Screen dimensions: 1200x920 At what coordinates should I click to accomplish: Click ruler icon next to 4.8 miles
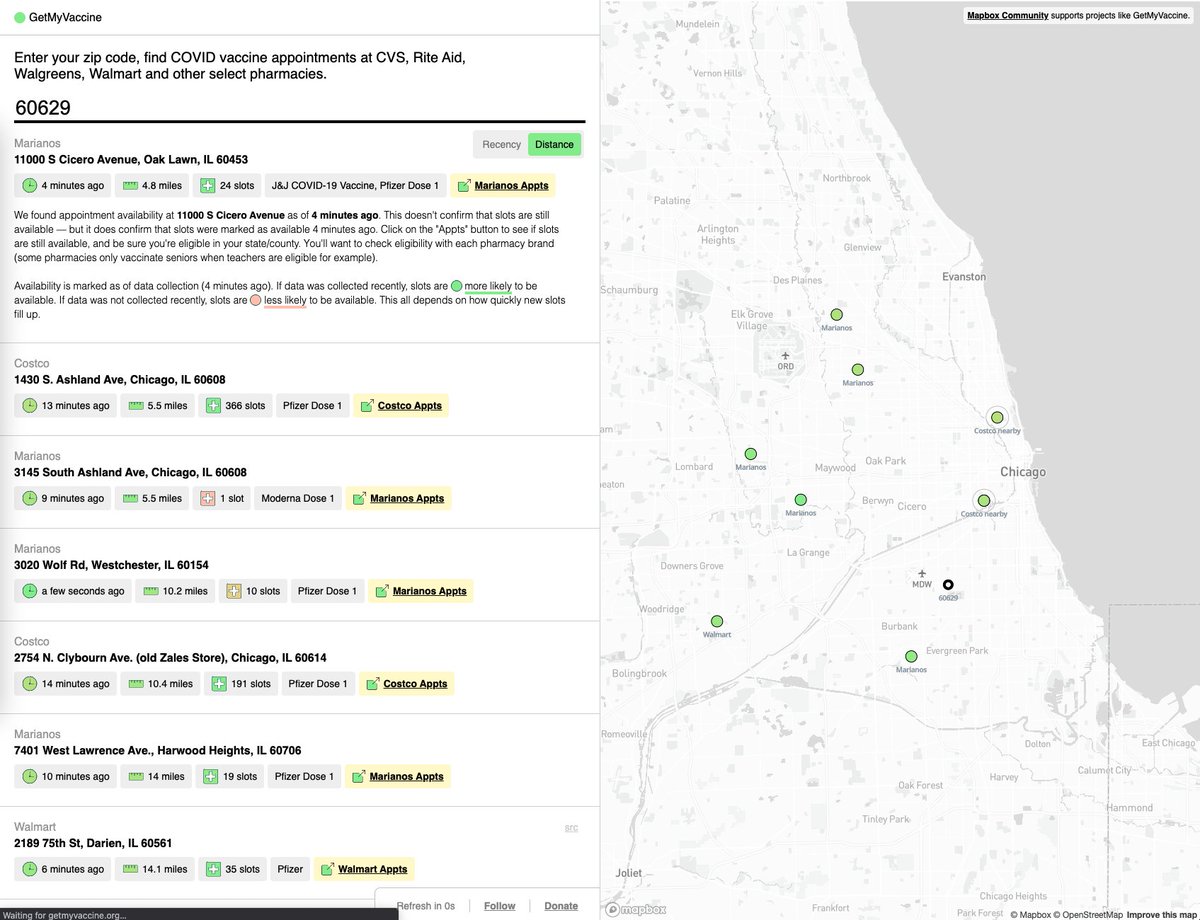point(130,186)
